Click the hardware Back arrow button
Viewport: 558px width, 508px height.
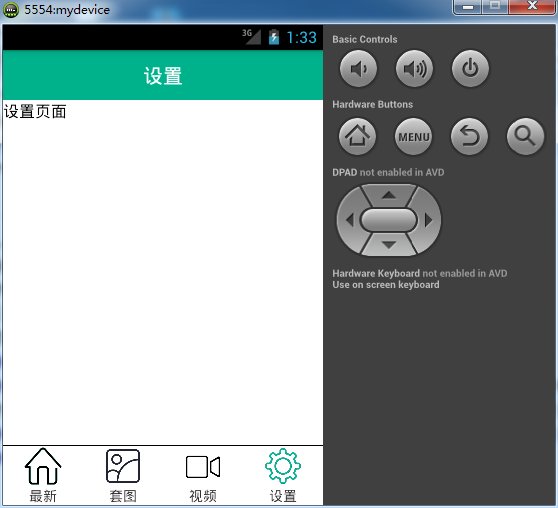469,137
